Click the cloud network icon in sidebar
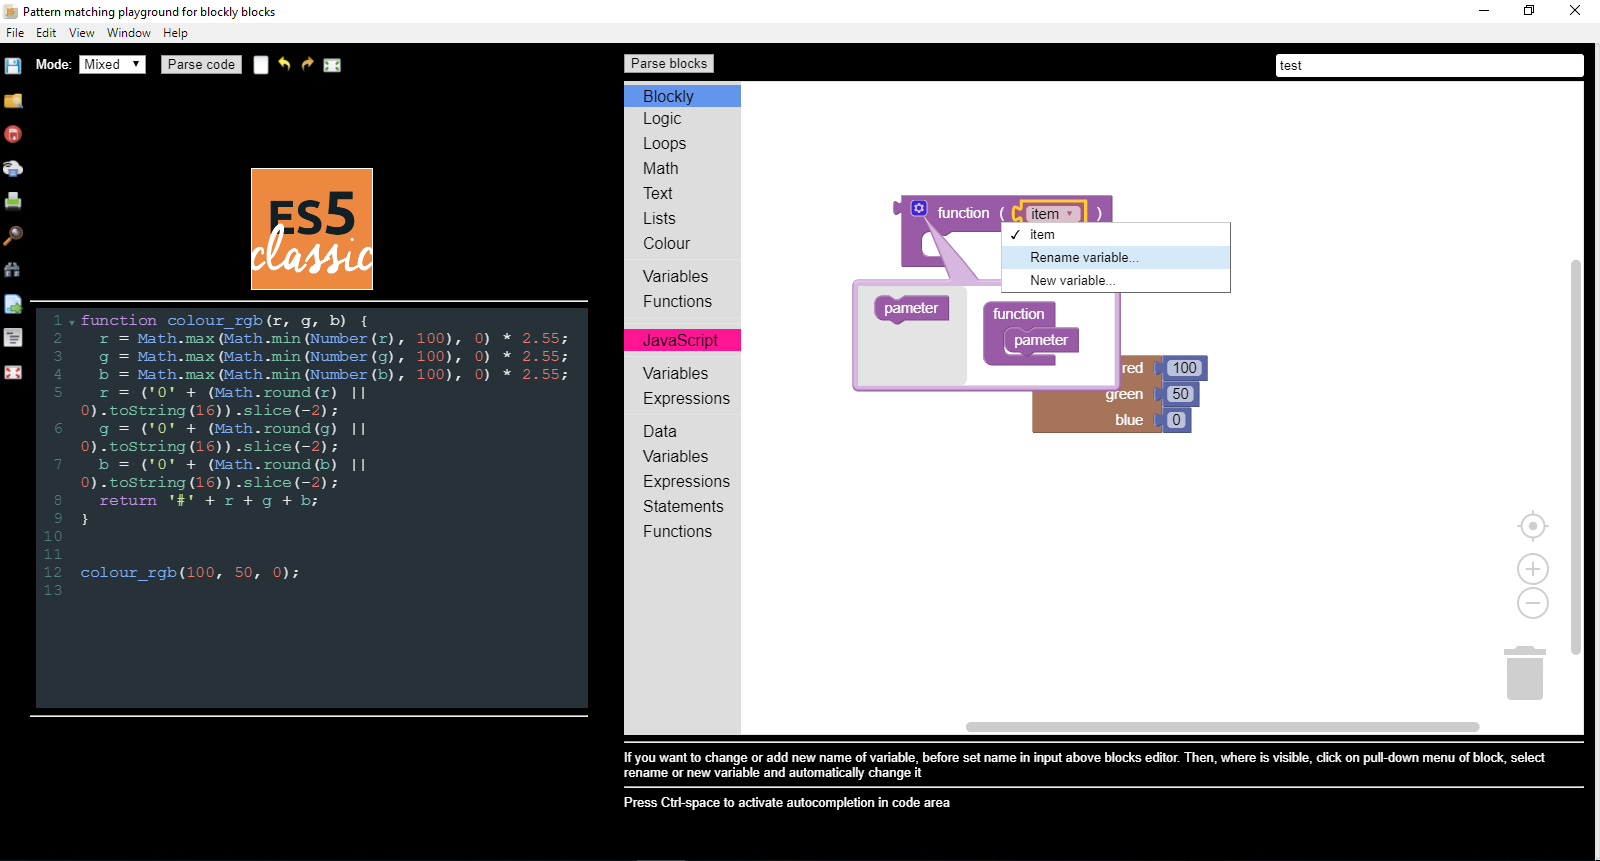Viewport: 1600px width, 861px height. [x=13, y=168]
